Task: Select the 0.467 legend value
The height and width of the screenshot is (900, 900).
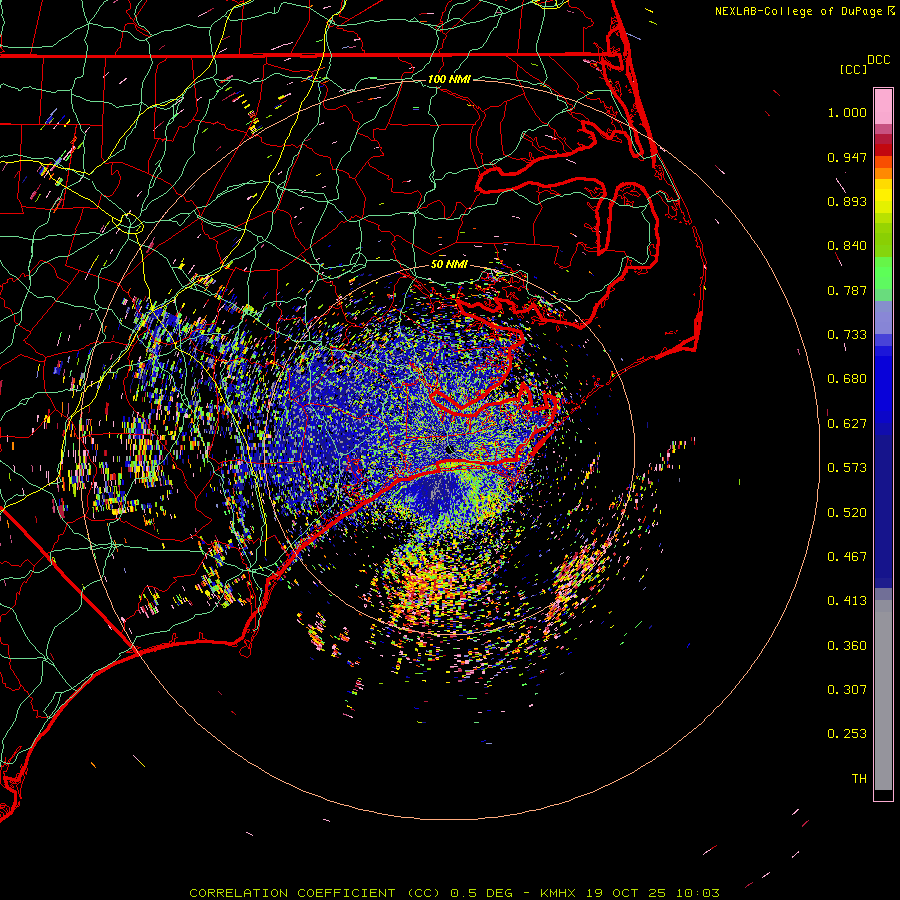Action: pos(847,557)
